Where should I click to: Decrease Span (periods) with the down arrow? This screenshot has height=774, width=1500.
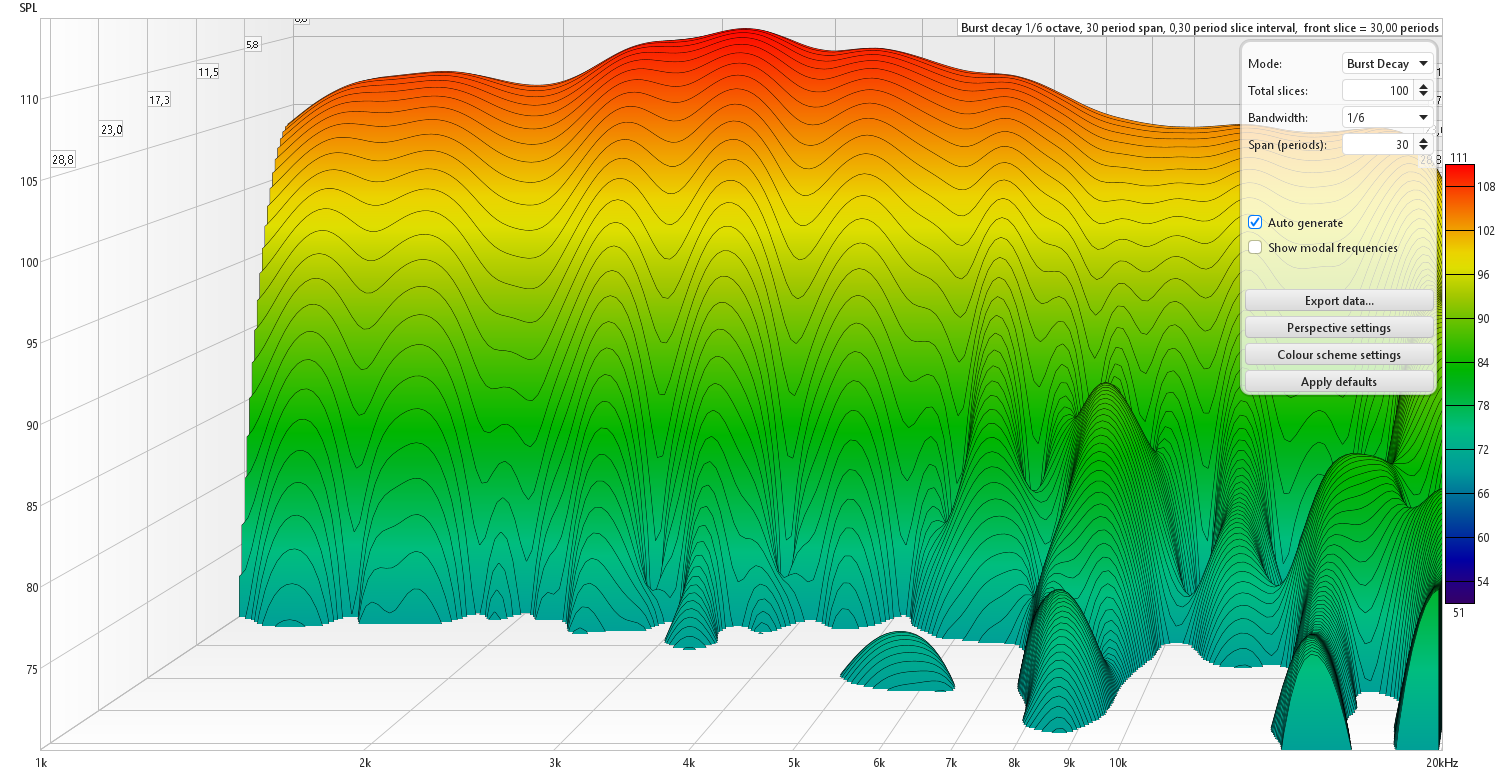tap(1424, 149)
